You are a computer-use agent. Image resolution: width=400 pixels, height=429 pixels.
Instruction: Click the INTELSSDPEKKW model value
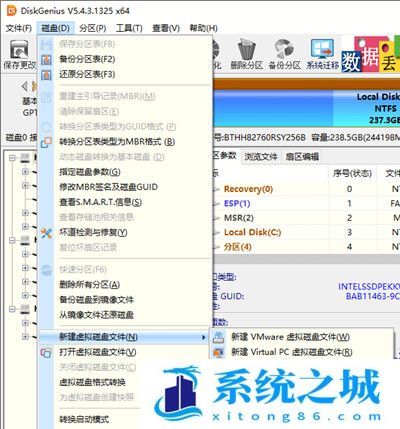point(369,287)
